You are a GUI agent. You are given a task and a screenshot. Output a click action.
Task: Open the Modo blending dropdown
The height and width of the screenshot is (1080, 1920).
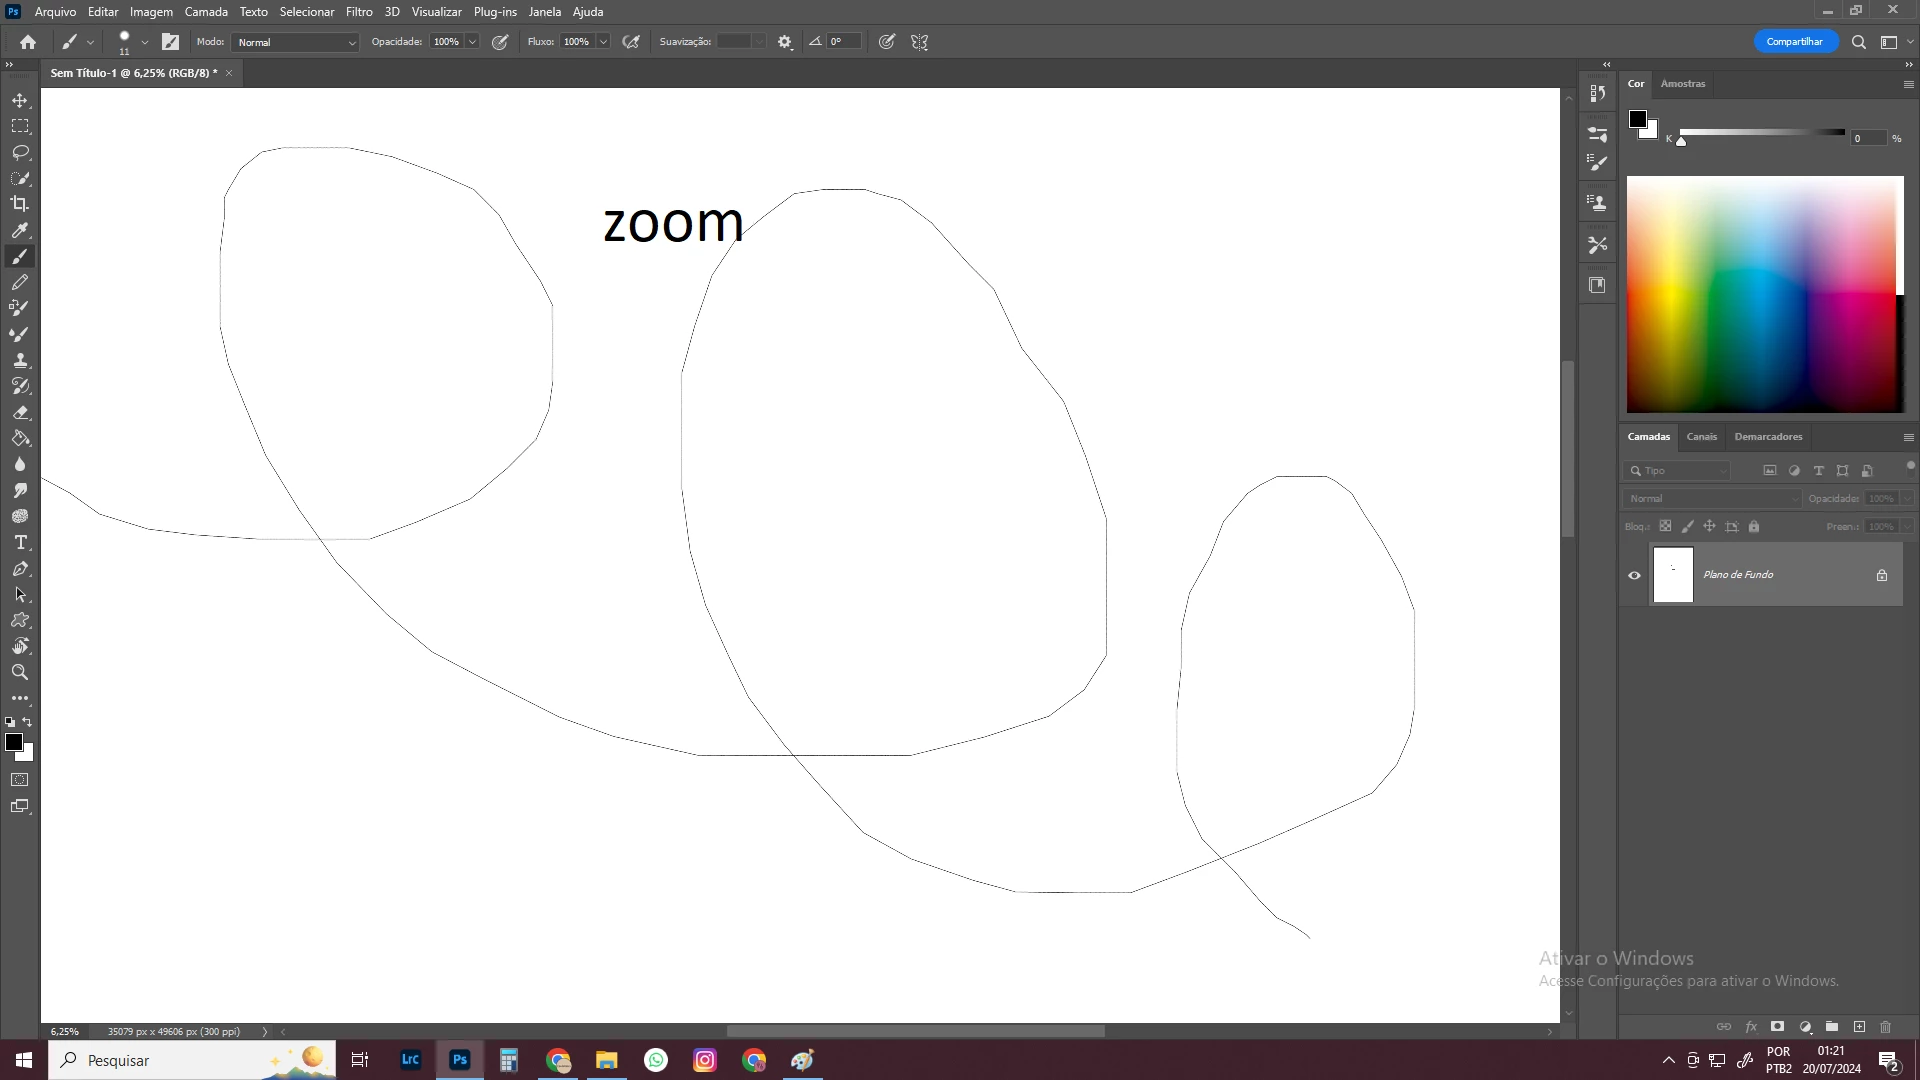click(295, 42)
